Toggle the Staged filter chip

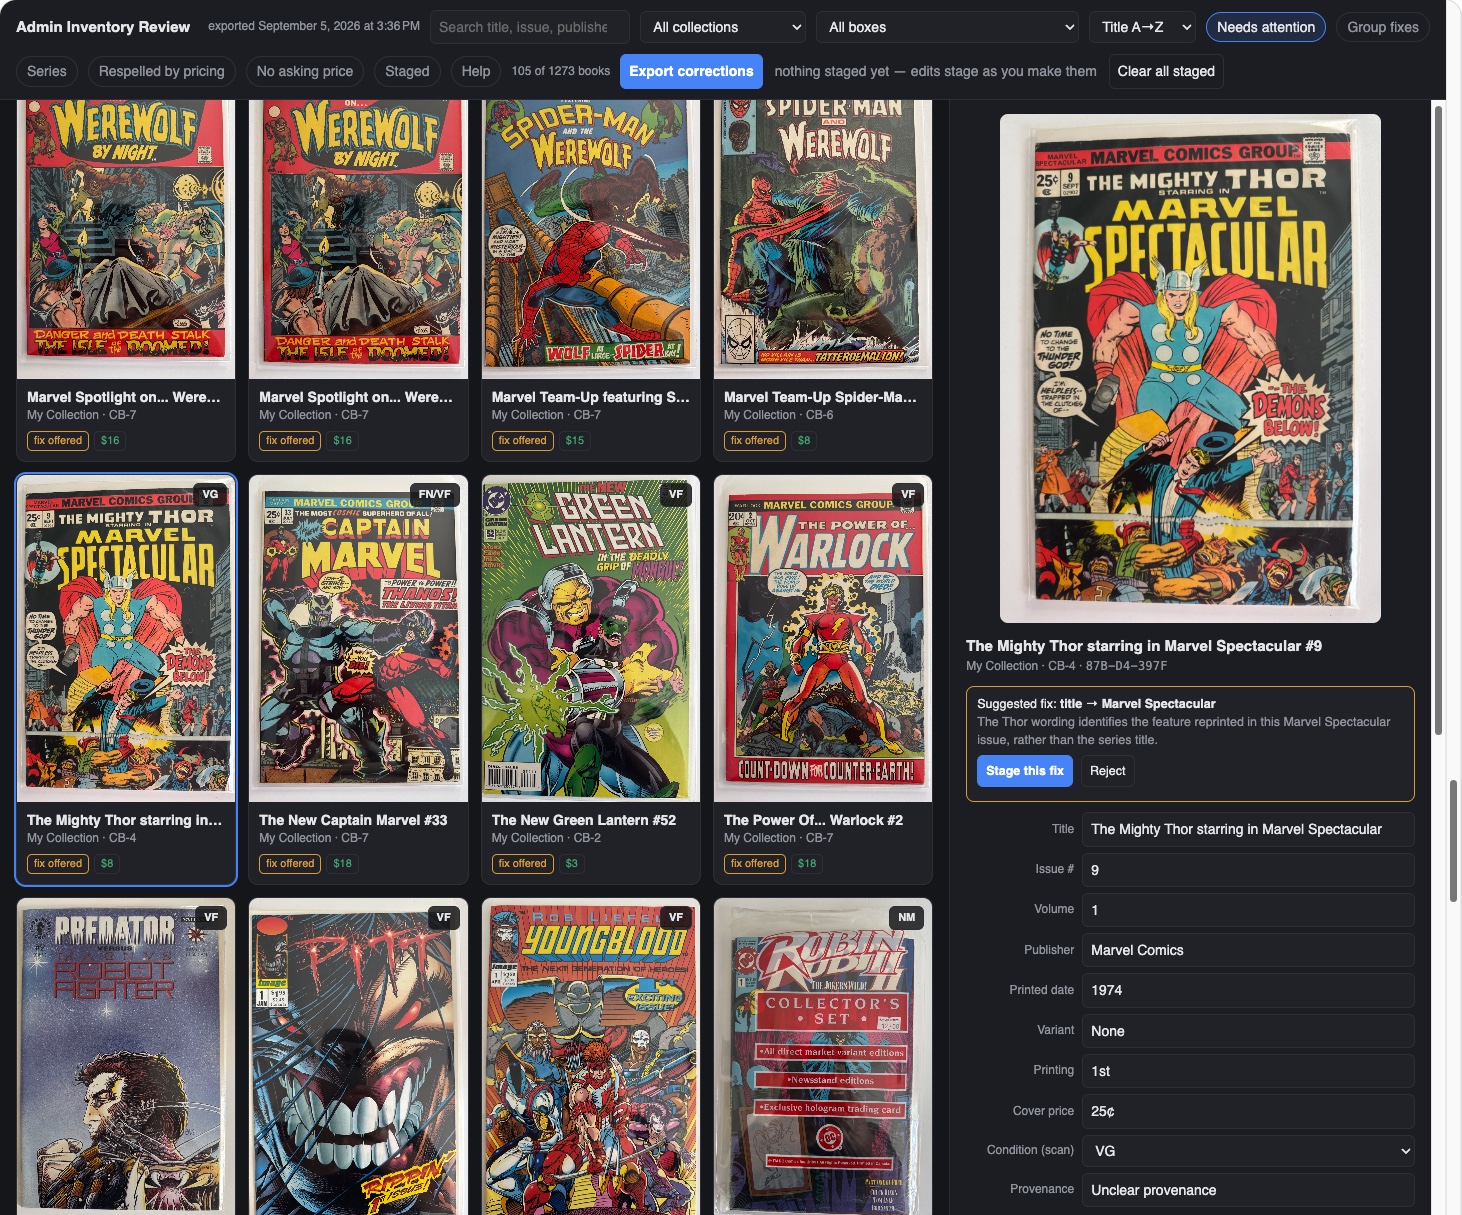(407, 71)
